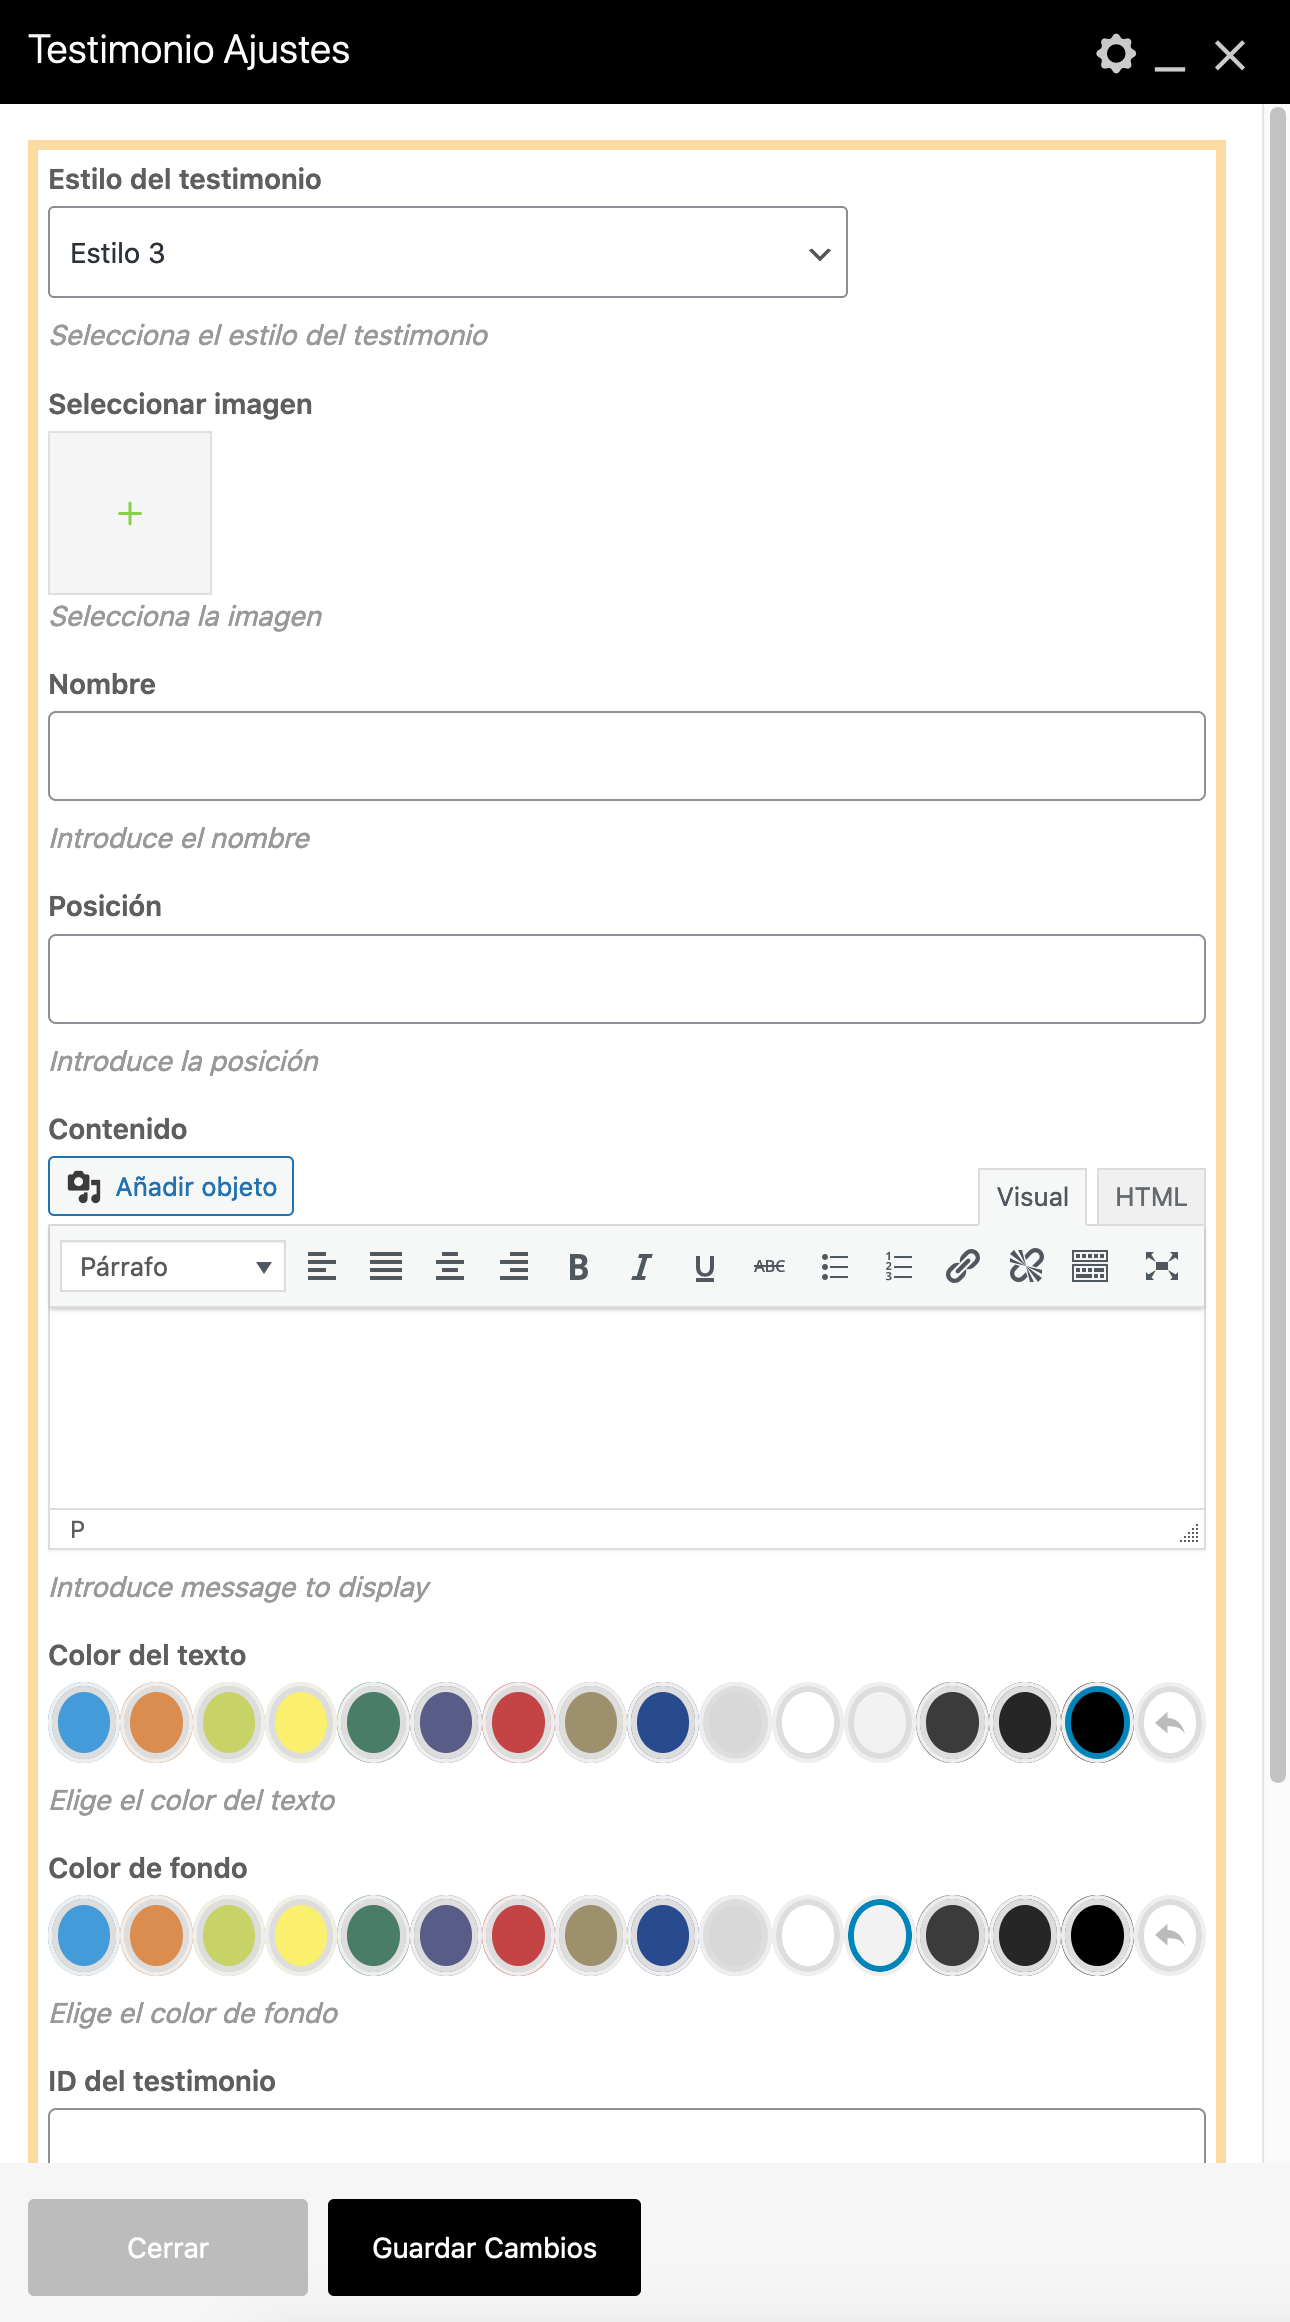Click the Guardar Cambios button
This screenshot has width=1290, height=2322.
pos(484,2248)
